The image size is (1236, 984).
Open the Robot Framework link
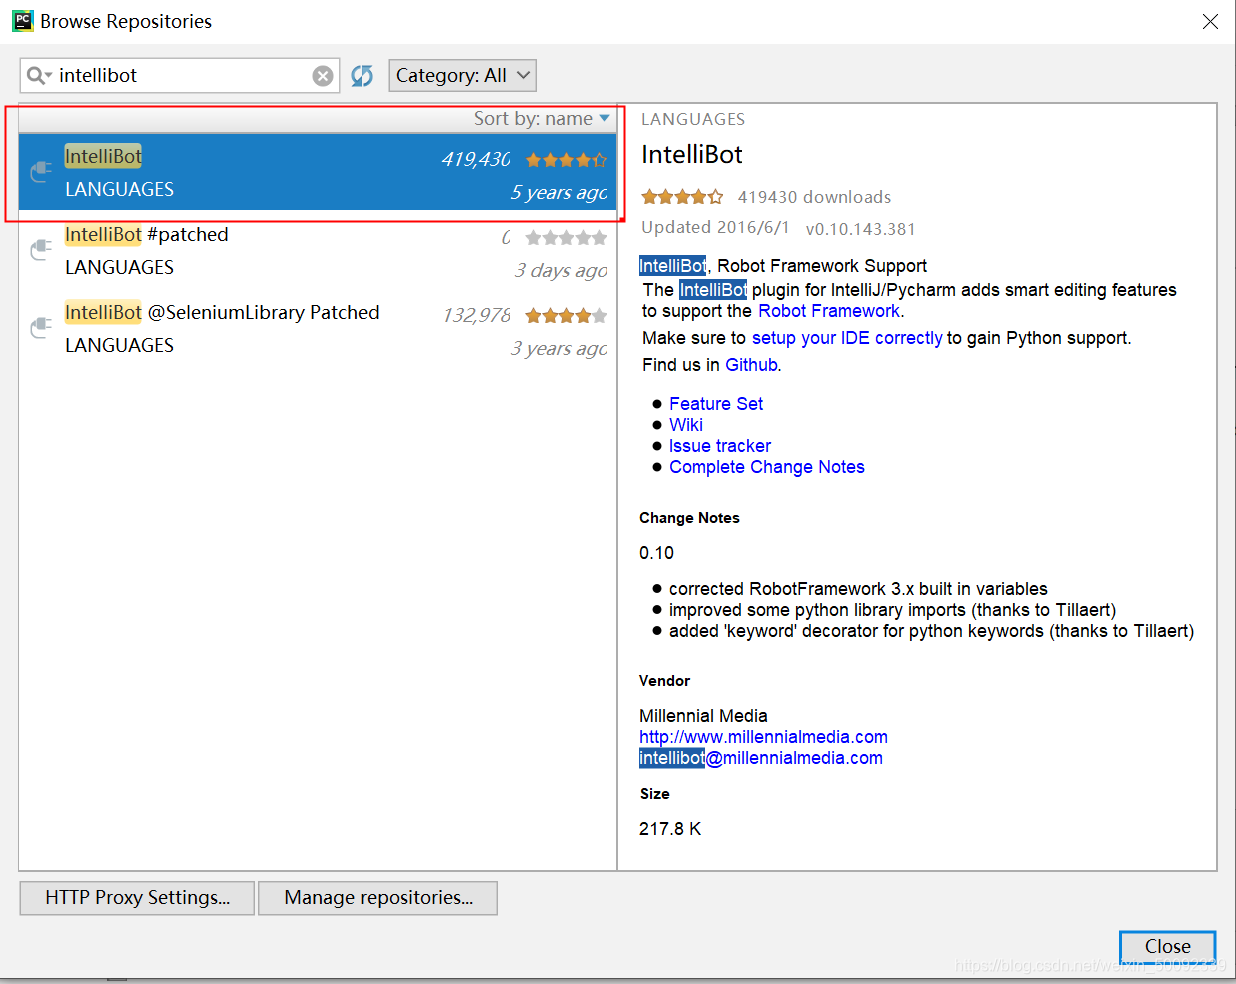pyautogui.click(x=828, y=311)
